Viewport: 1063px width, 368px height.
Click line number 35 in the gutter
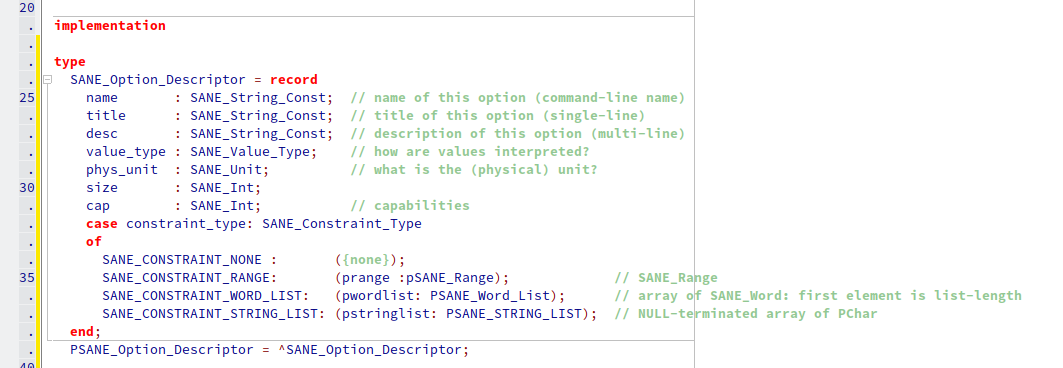pos(27,277)
